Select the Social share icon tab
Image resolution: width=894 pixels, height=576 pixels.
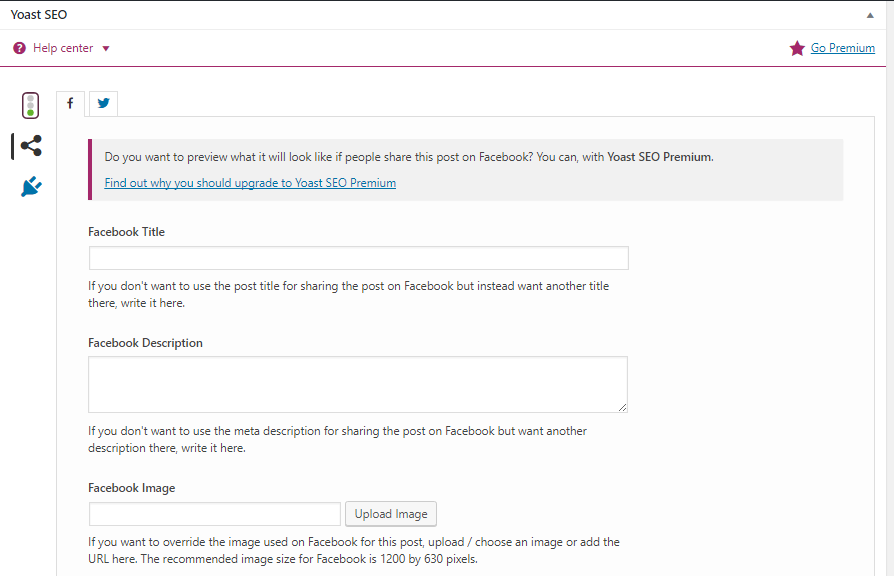pyautogui.click(x=31, y=146)
